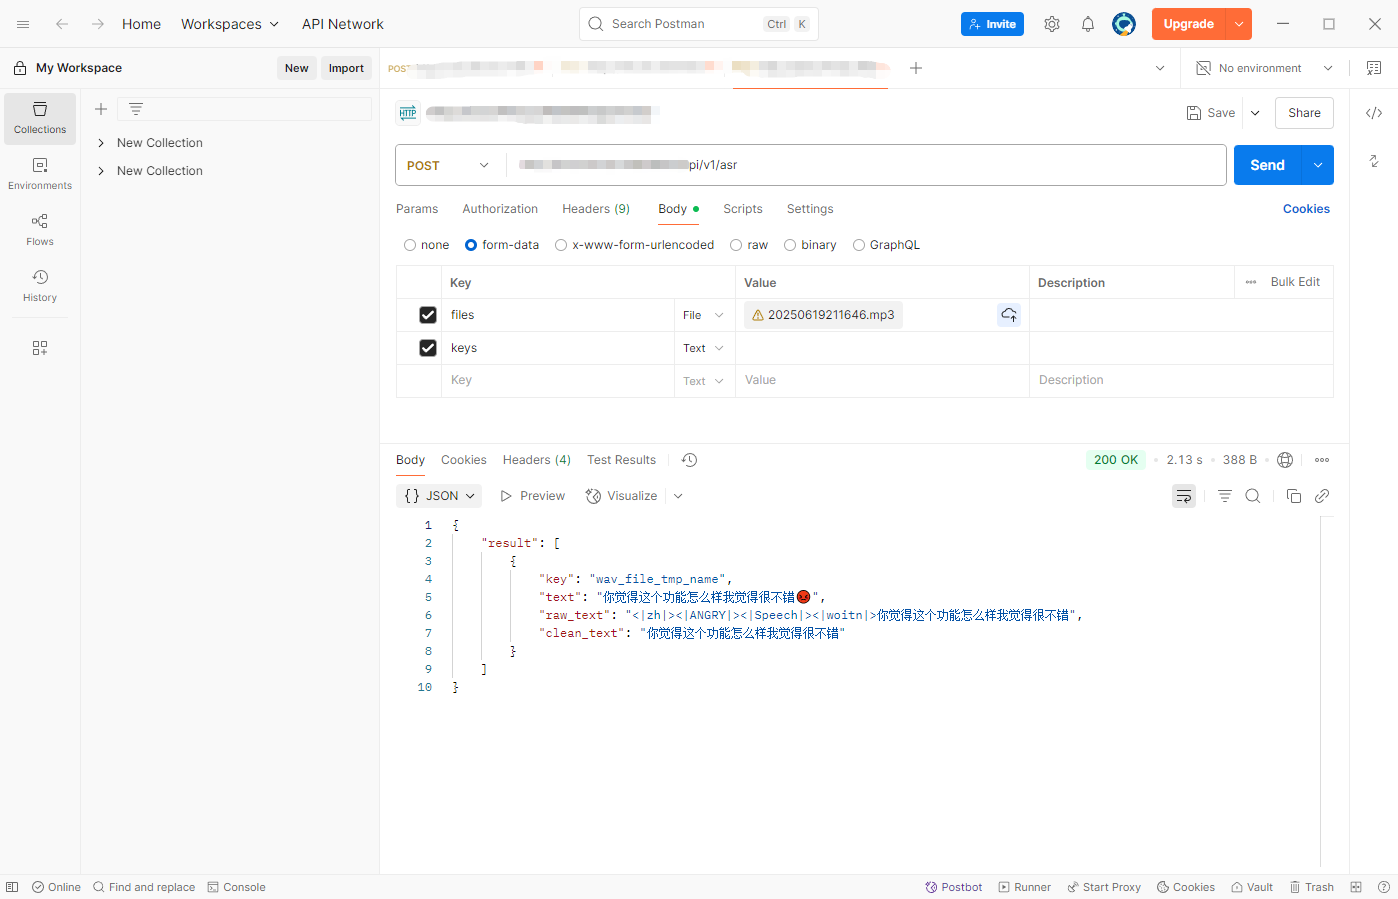Click the Cookies link under Send
The width and height of the screenshot is (1398, 899).
click(1306, 209)
